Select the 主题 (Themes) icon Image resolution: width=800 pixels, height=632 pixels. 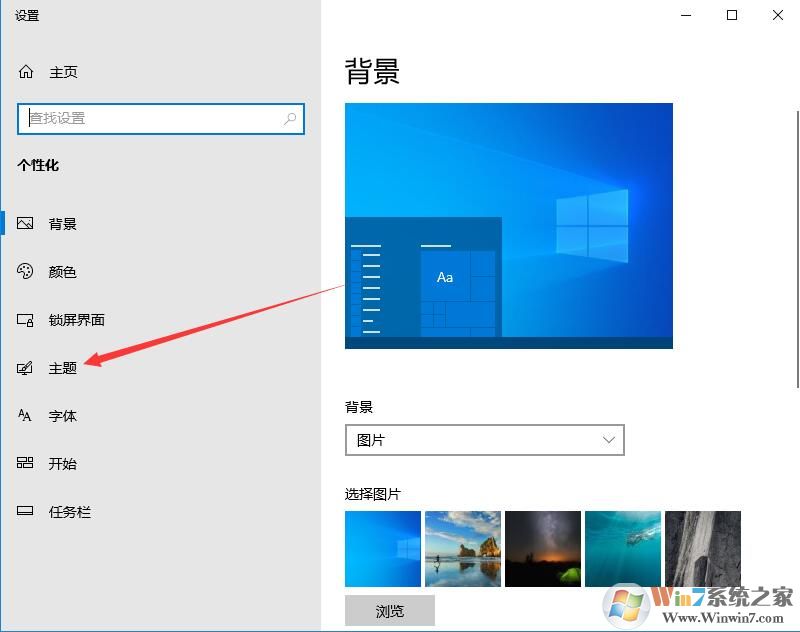pos(25,367)
